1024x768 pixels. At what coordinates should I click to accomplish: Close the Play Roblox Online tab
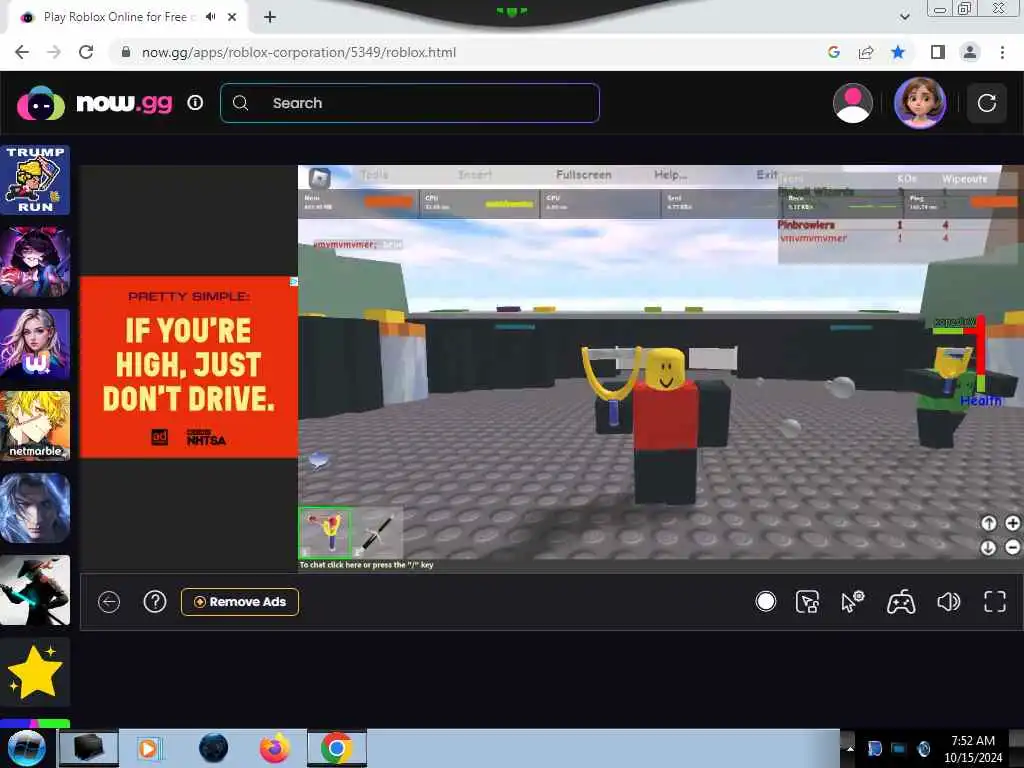pos(232,17)
